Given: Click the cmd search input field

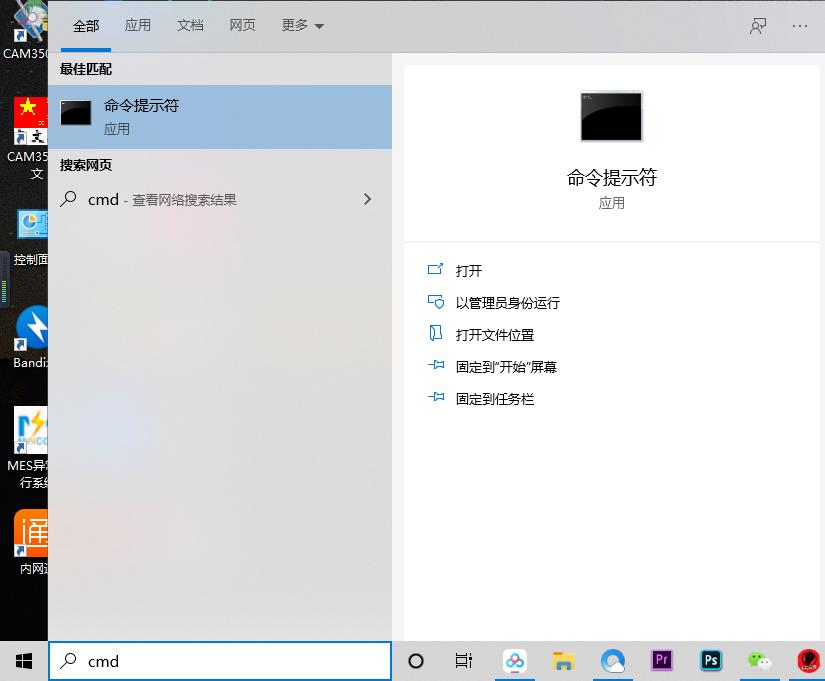Looking at the screenshot, I should pyautogui.click(x=220, y=661).
